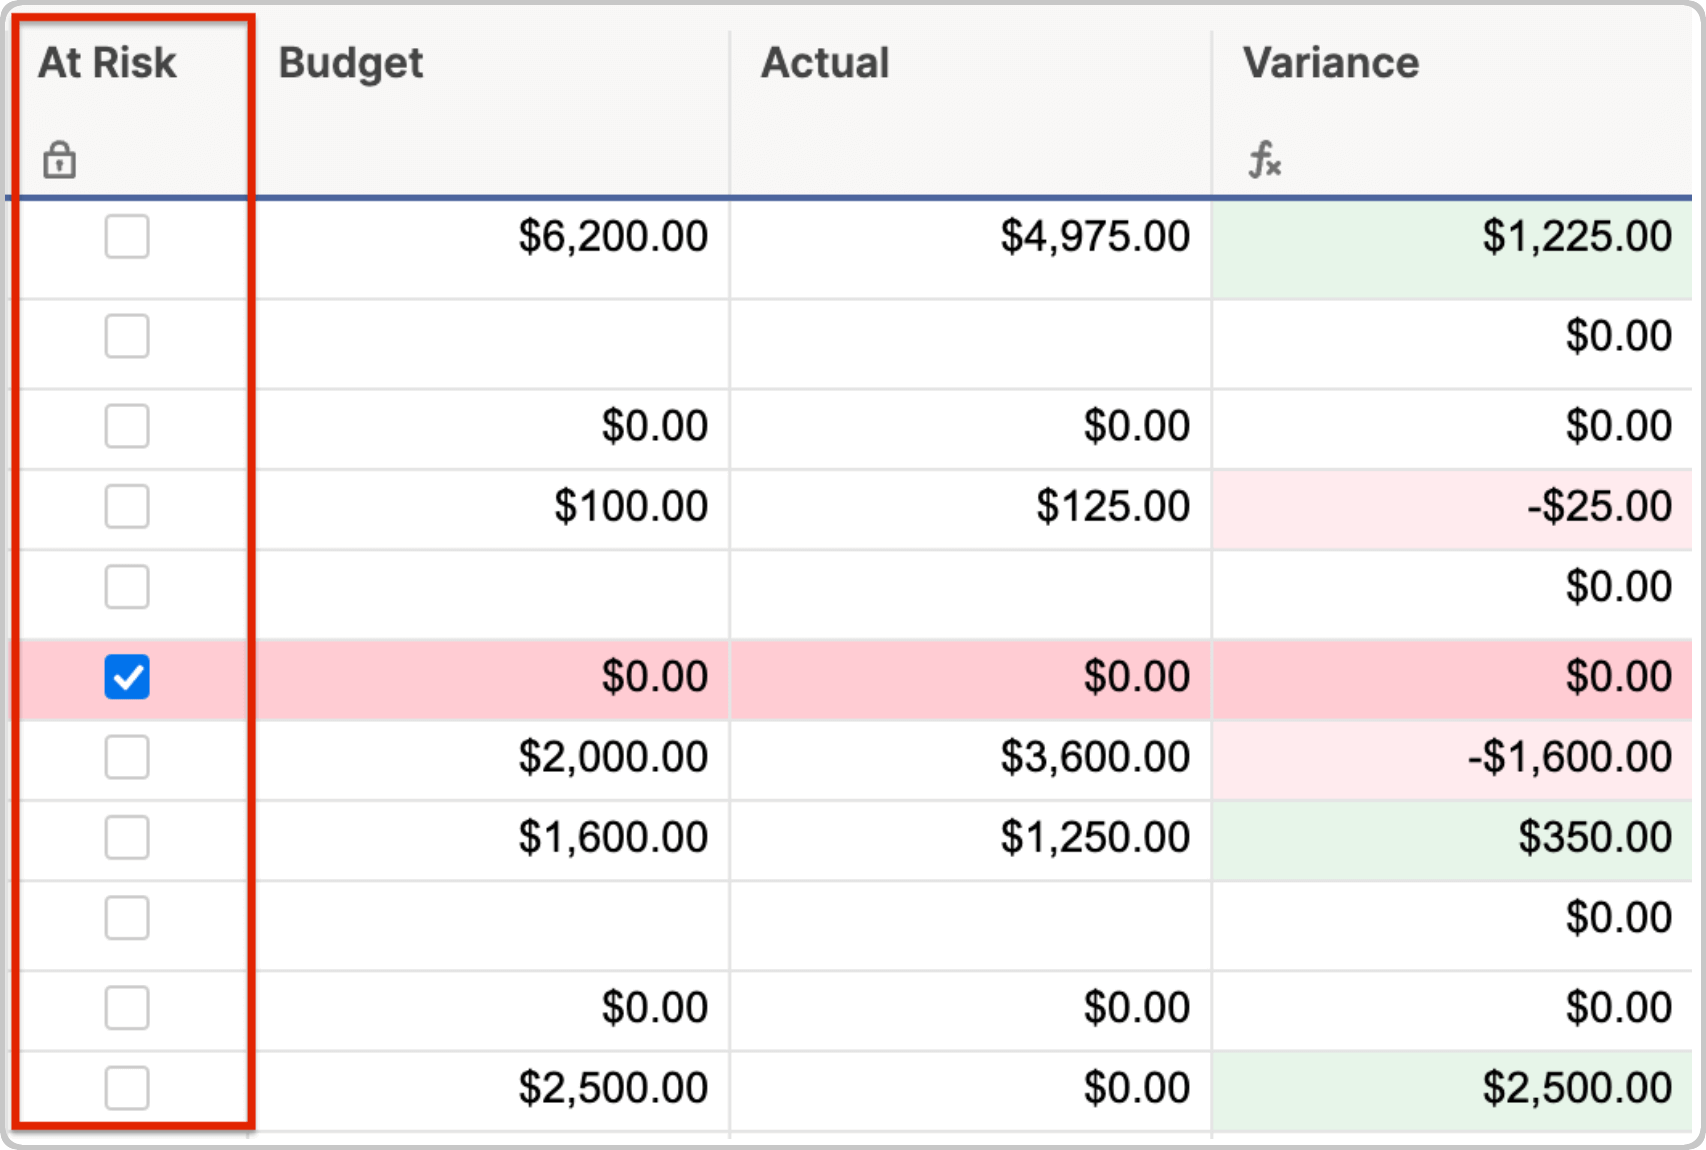
Task: Click the -$1,600.00 Variance cell
Action: (1569, 757)
